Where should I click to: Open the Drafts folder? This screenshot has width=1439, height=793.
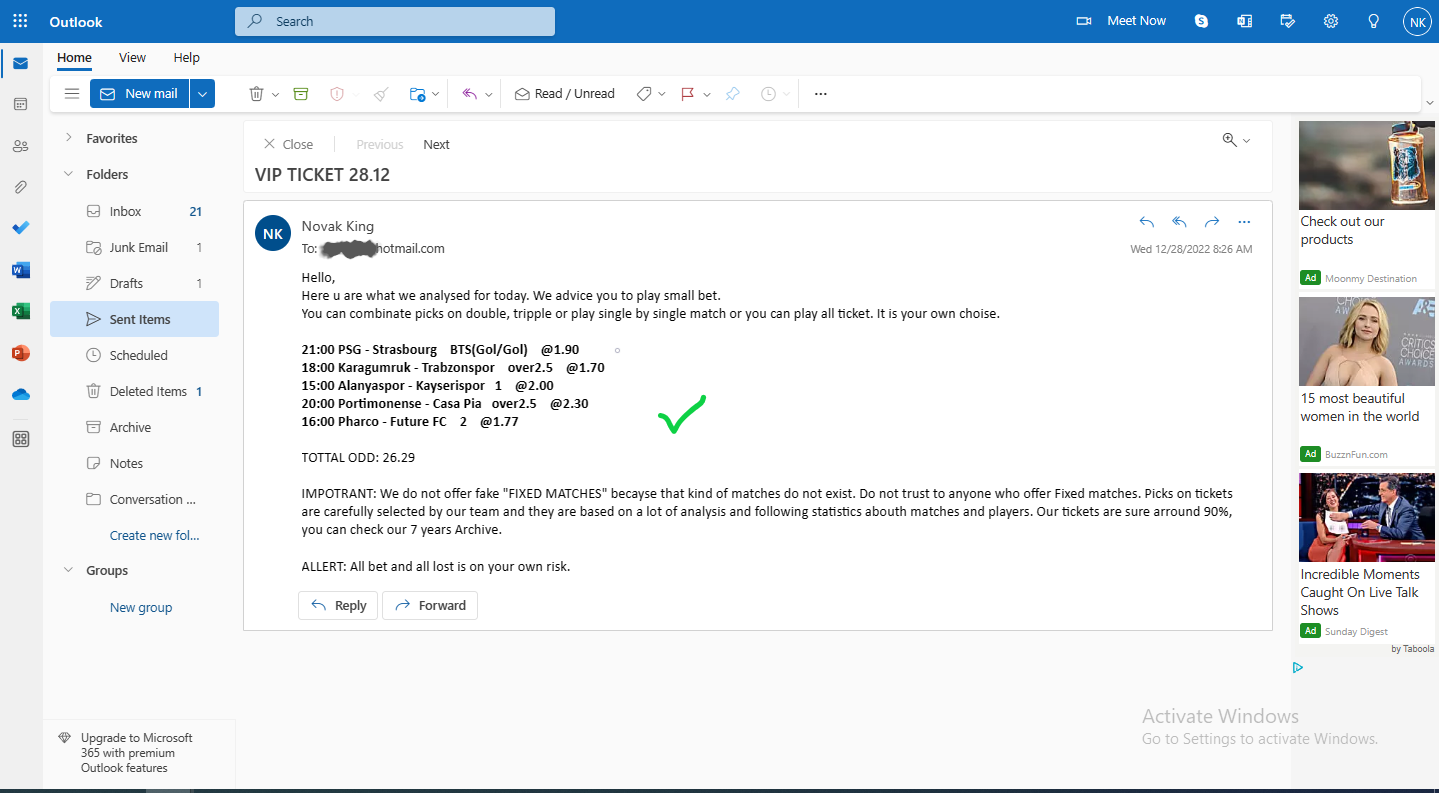click(134, 283)
